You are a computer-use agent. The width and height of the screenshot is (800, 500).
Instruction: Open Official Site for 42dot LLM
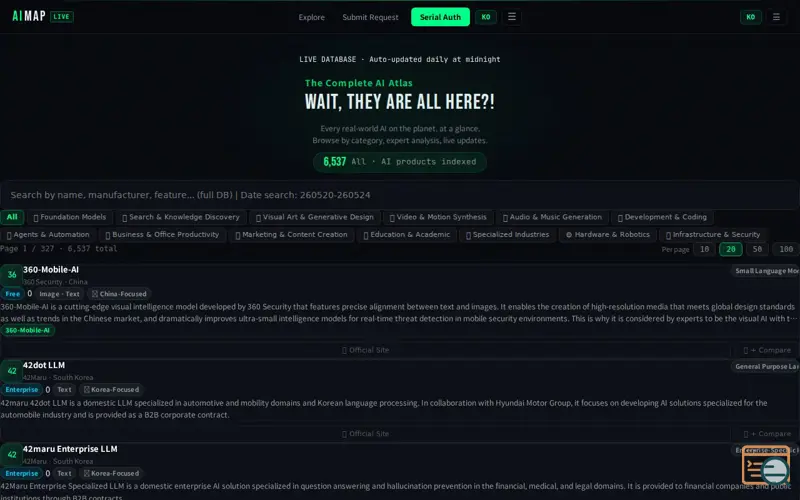pyautogui.click(x=365, y=434)
